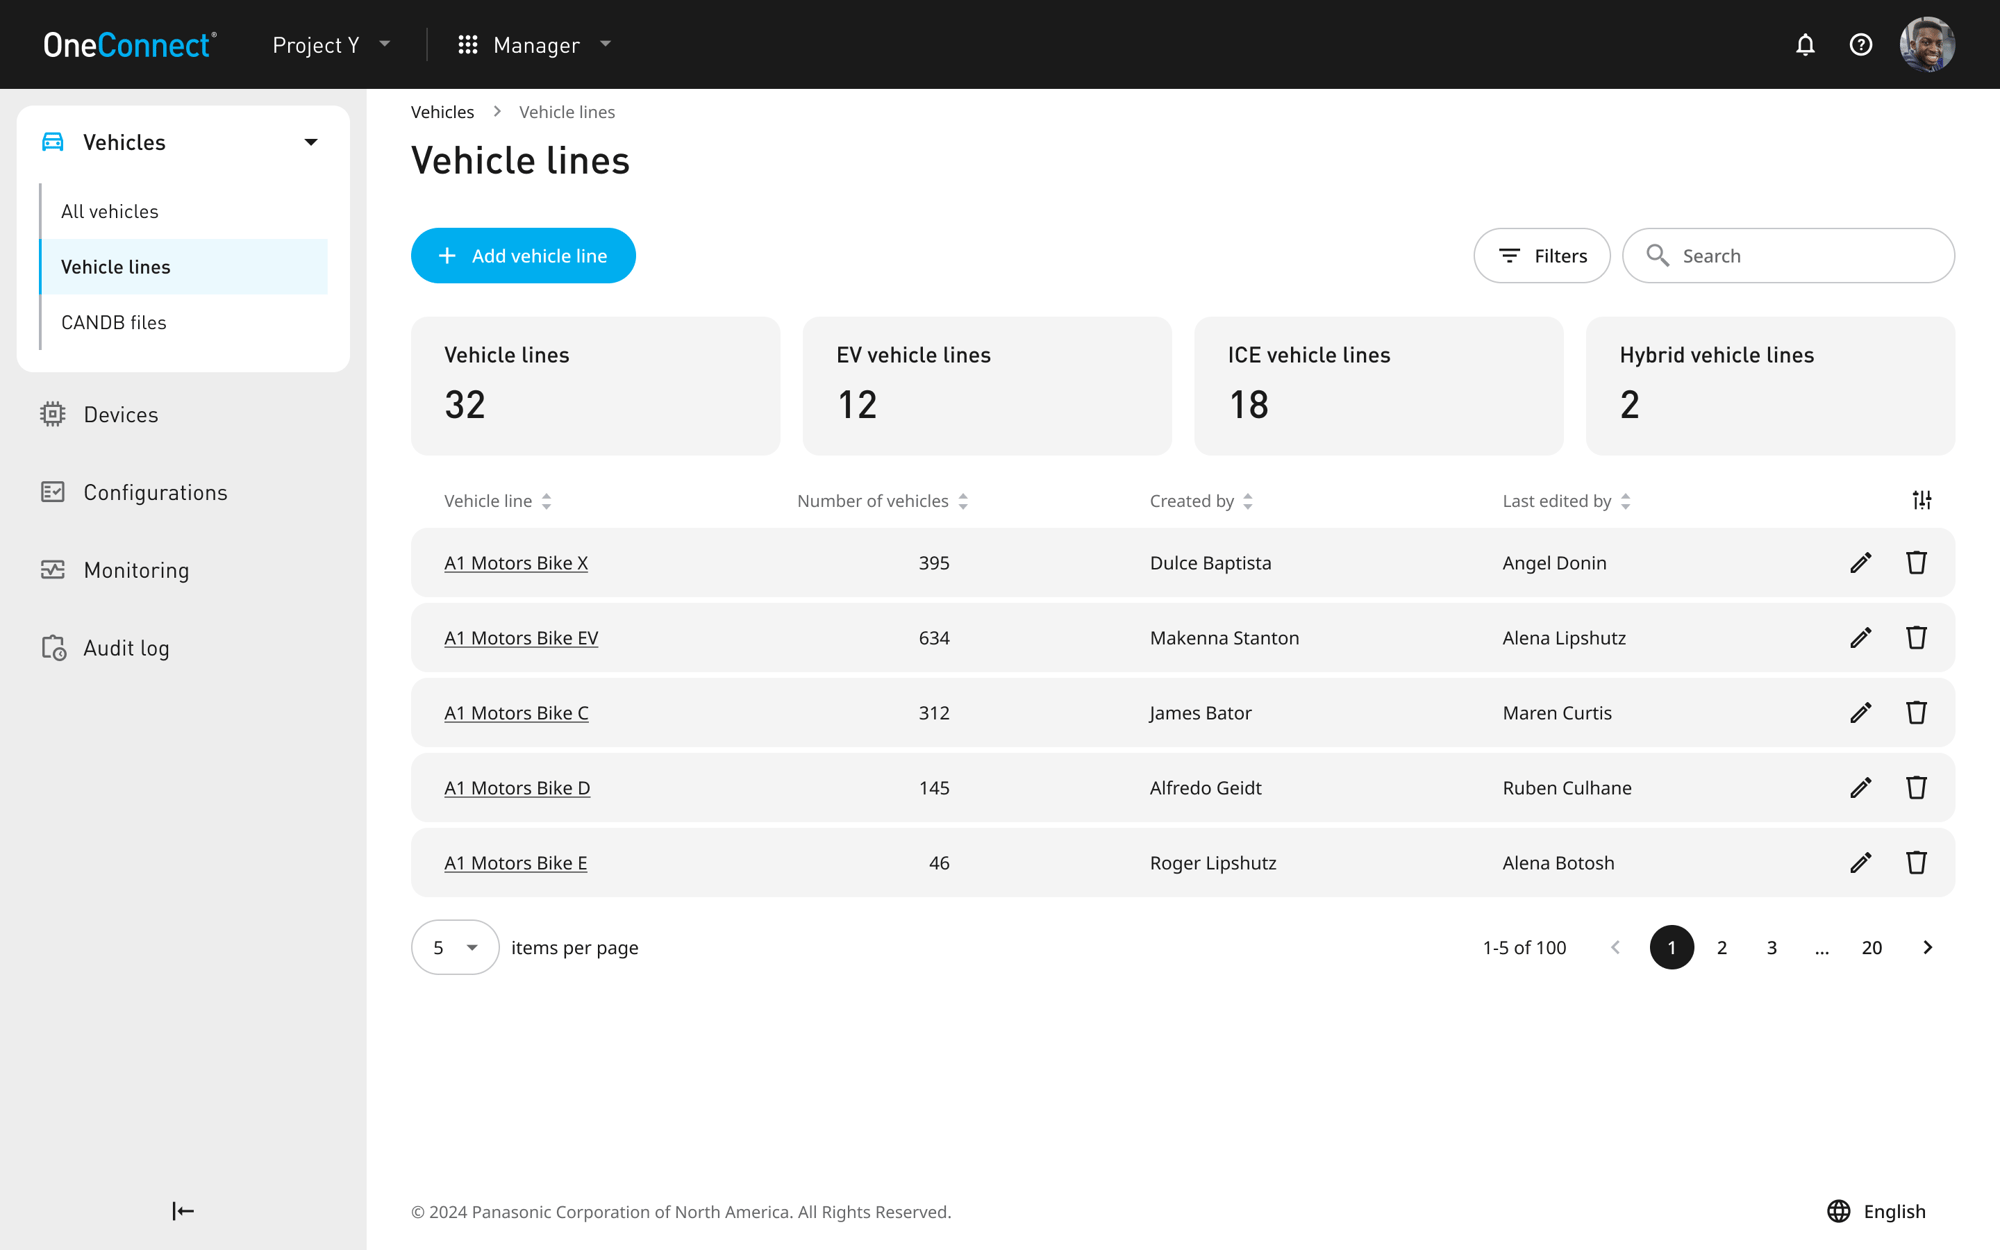Collapse the sidebar with the arrow icon
The image size is (2000, 1250).
[183, 1211]
